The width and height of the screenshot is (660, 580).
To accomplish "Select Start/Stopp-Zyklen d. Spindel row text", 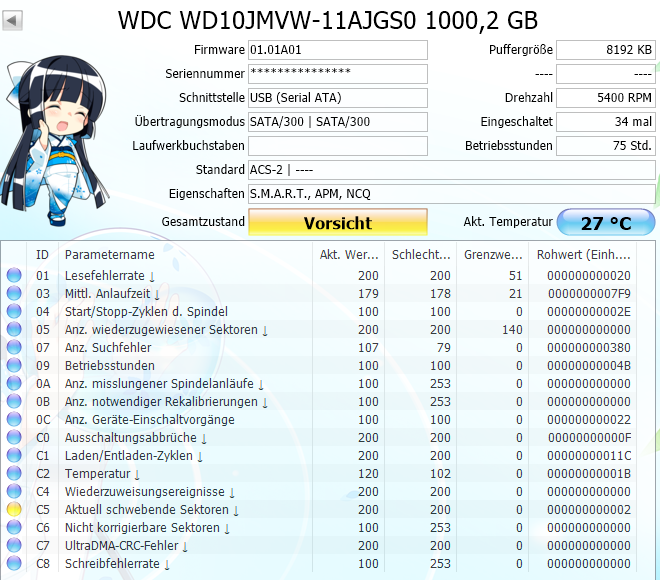I will click(x=146, y=311).
